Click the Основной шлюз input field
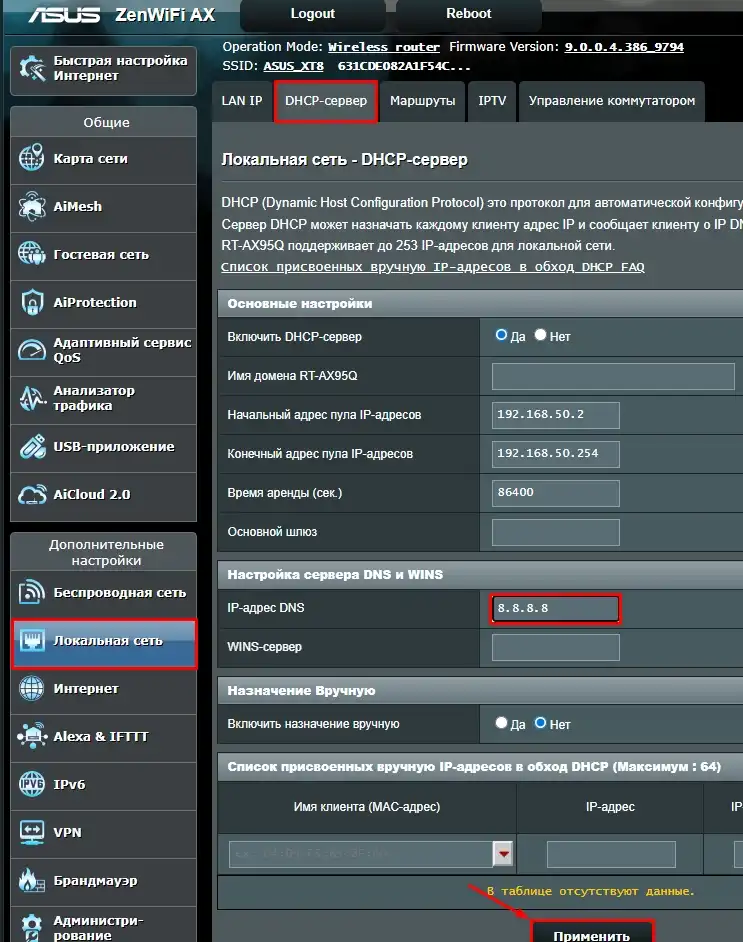This screenshot has width=743, height=942. coord(556,532)
